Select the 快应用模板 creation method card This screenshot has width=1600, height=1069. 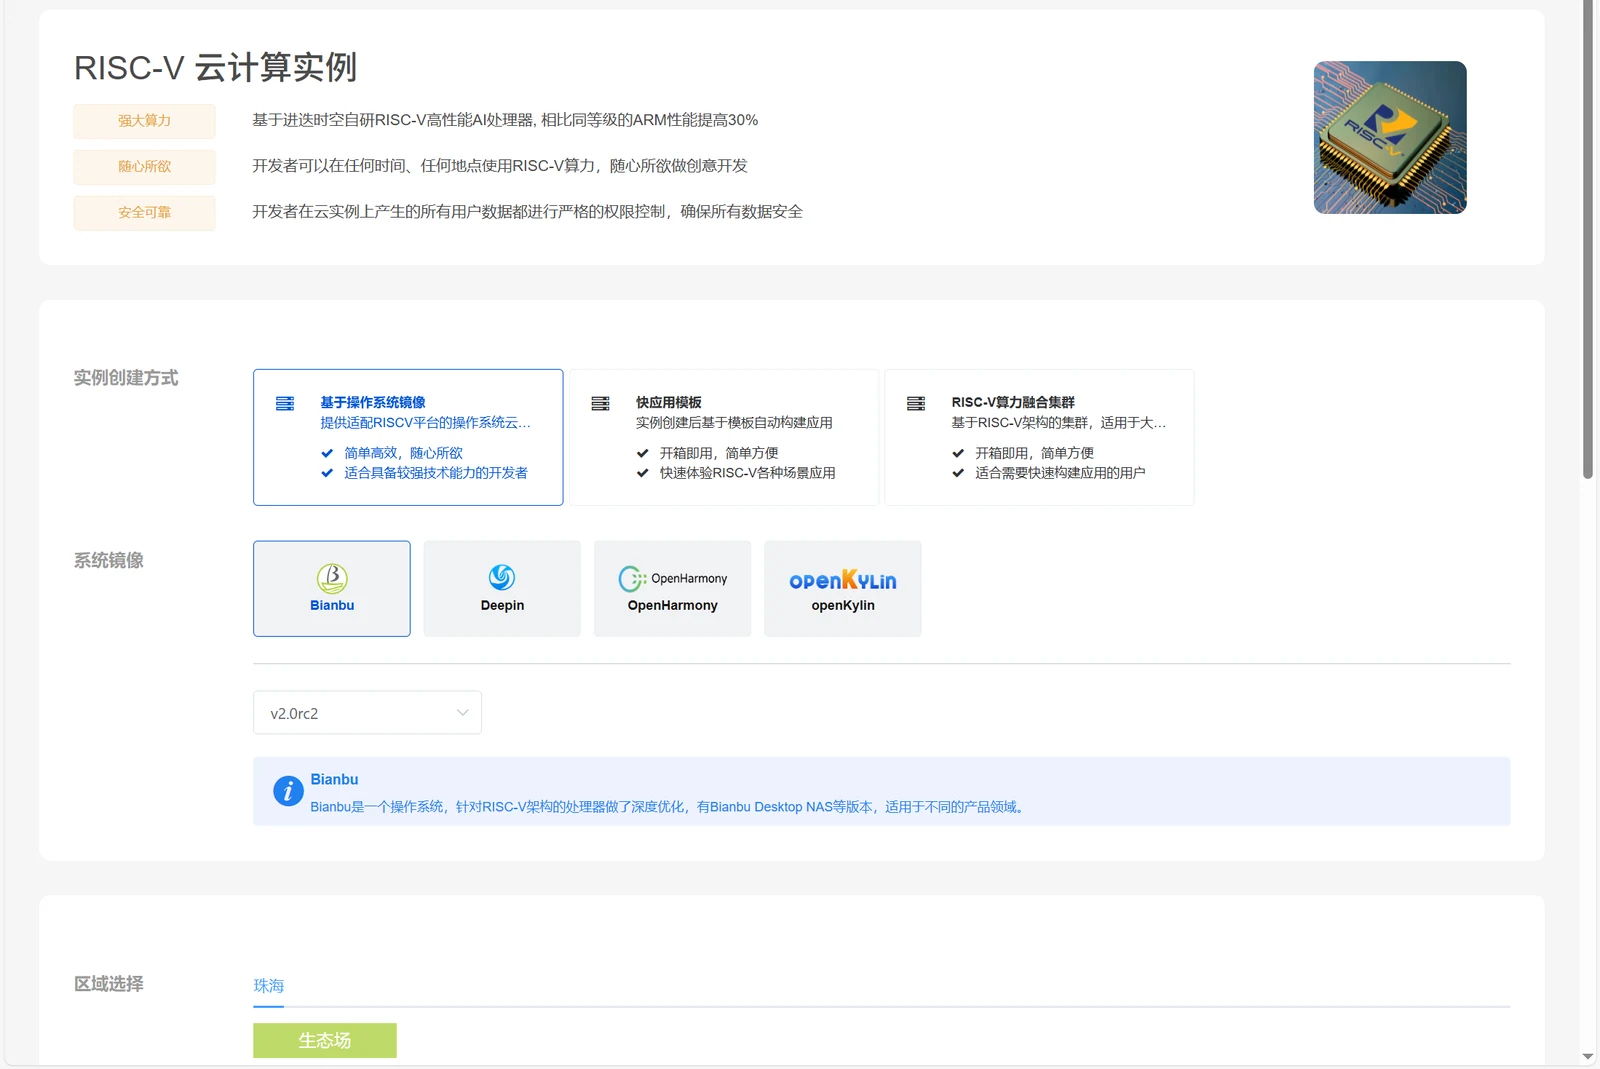click(724, 437)
